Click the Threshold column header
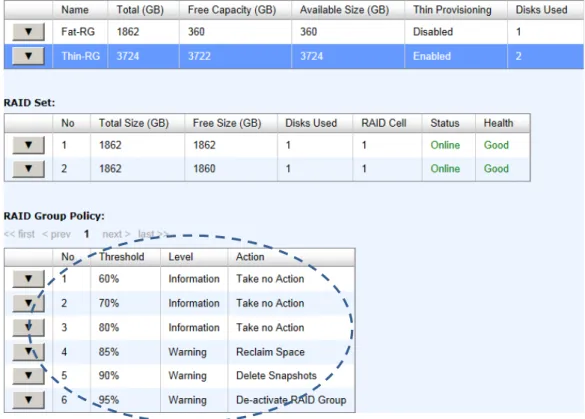The height and width of the screenshot is (419, 585). click(121, 257)
